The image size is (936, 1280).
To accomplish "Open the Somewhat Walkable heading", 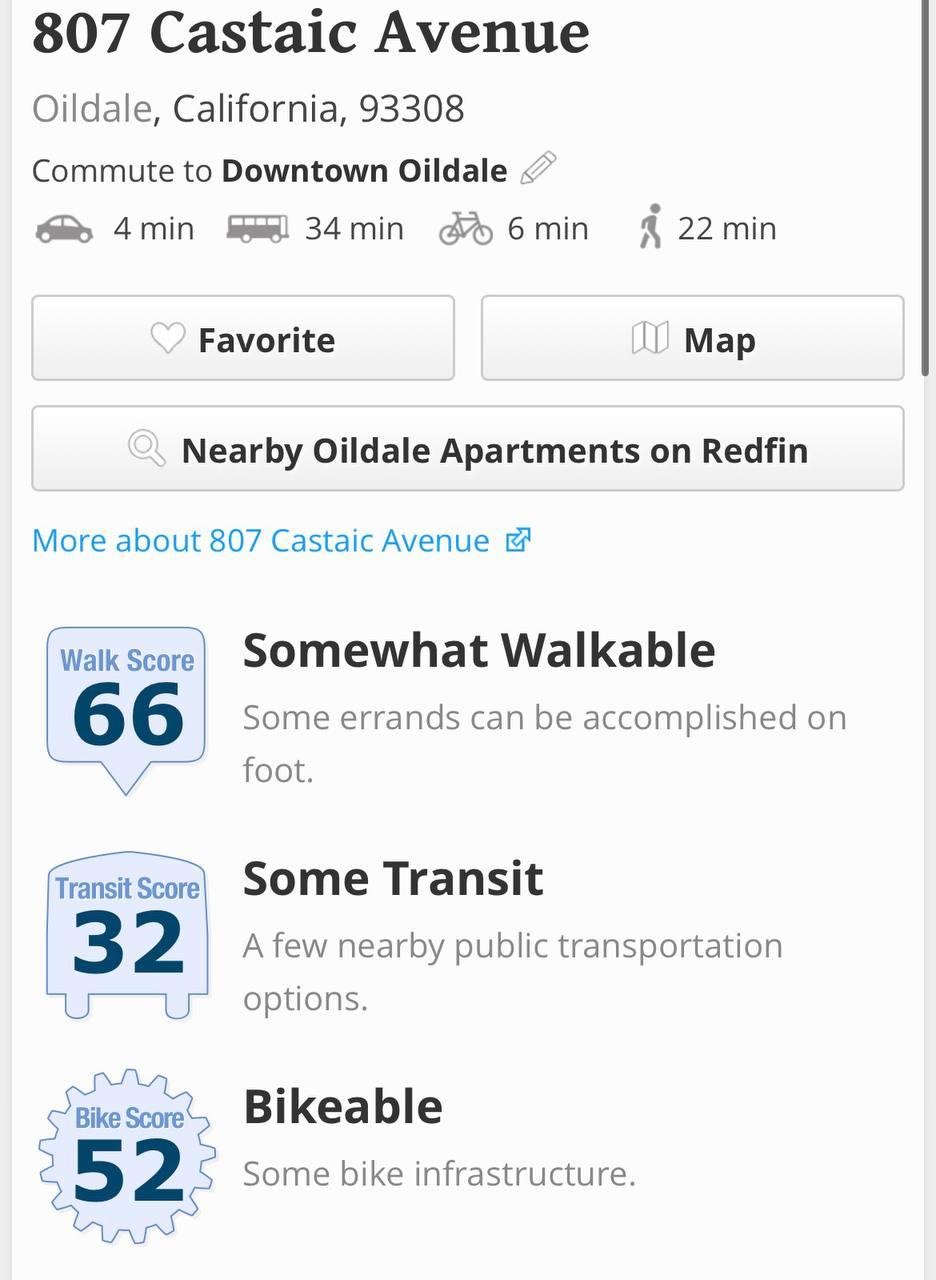I will pyautogui.click(x=479, y=650).
